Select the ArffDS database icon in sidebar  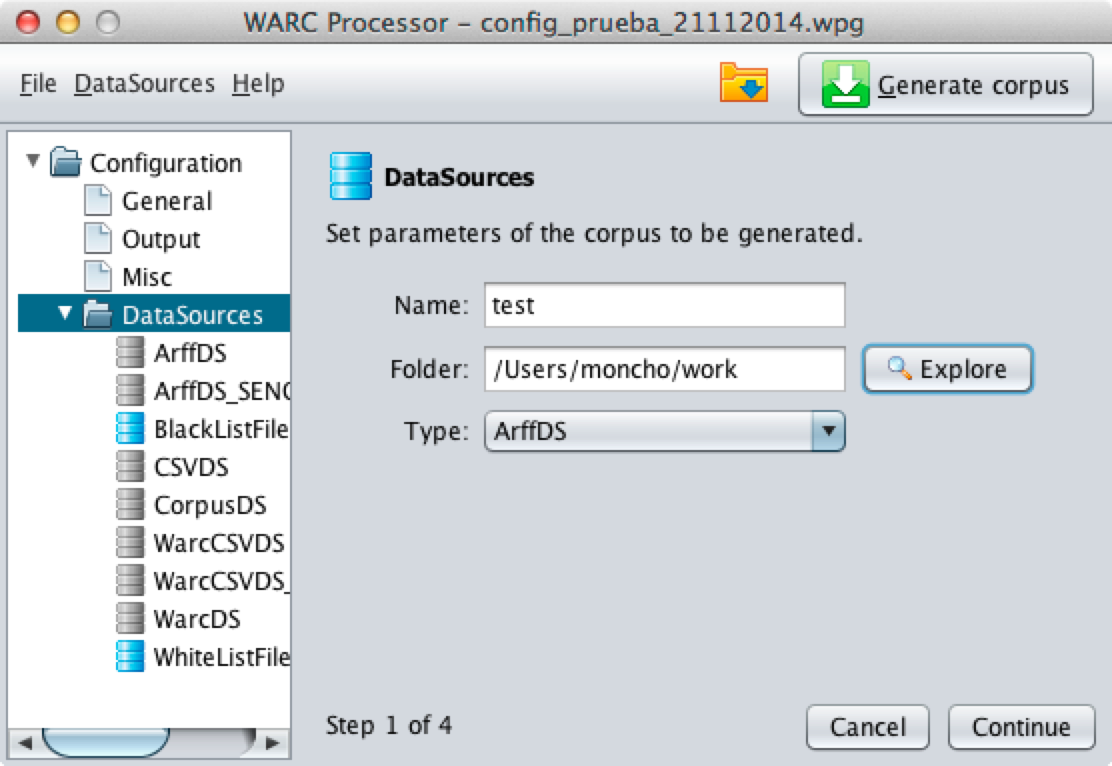tap(129, 352)
